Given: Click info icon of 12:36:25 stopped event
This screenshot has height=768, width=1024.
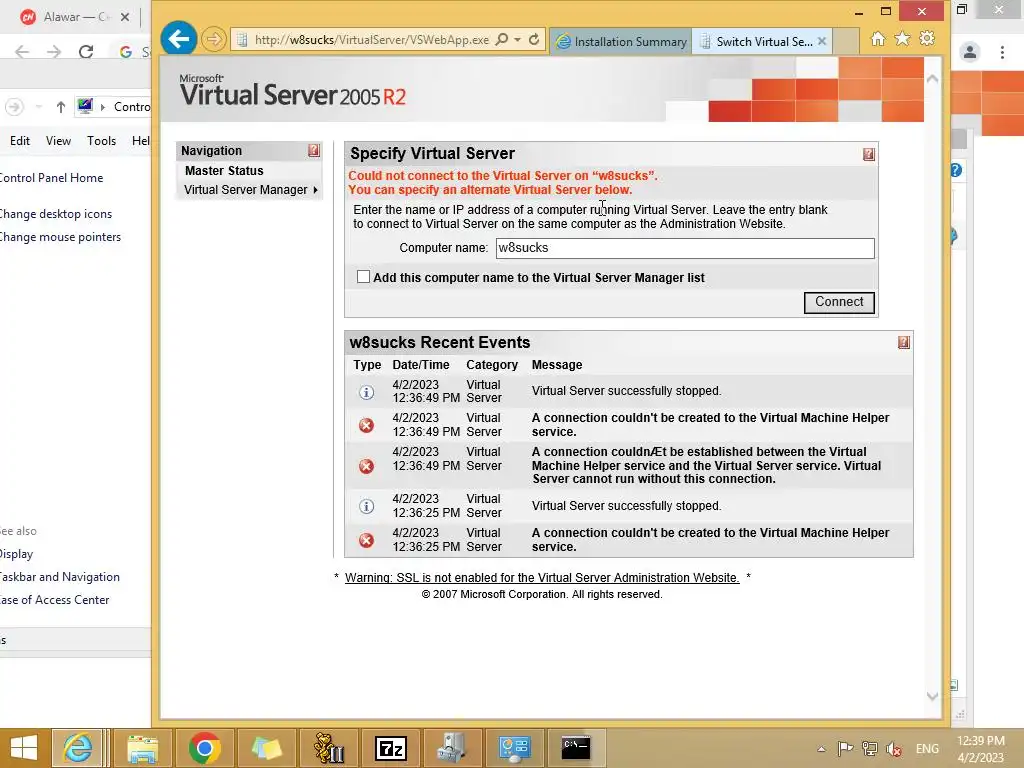Looking at the screenshot, I should click(x=366, y=506).
